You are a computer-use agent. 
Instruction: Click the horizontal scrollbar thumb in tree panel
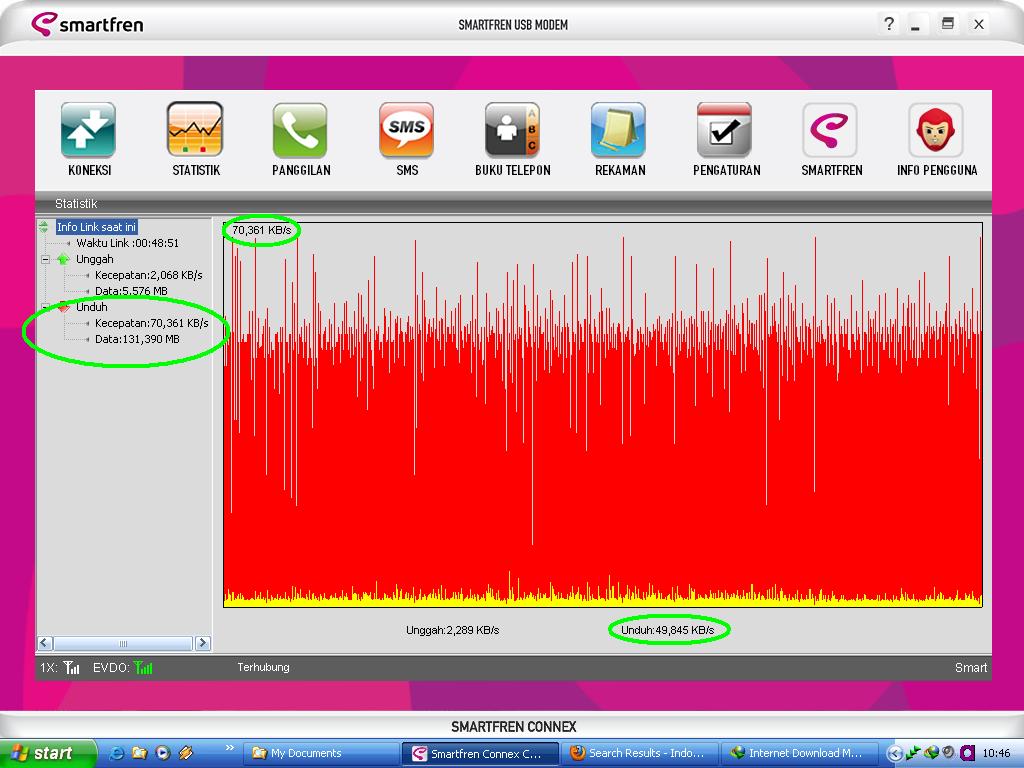click(x=123, y=643)
